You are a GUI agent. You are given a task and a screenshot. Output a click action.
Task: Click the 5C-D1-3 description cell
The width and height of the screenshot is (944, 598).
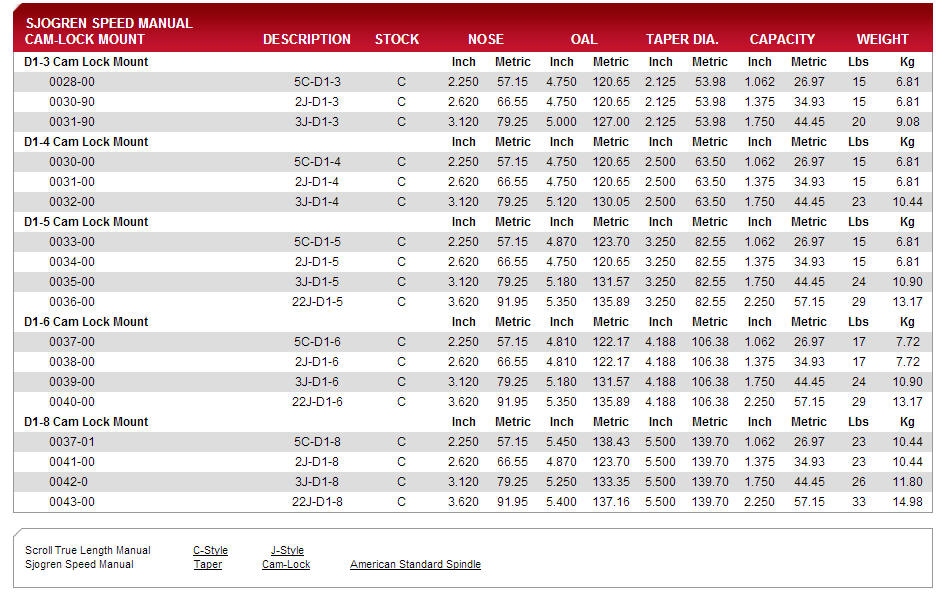click(x=317, y=82)
